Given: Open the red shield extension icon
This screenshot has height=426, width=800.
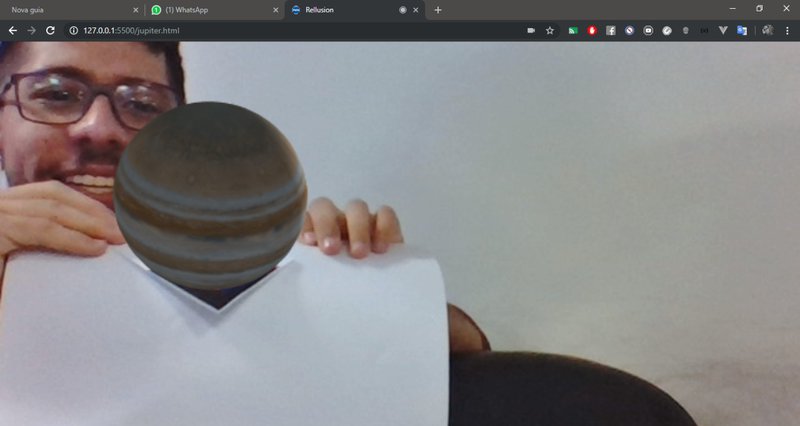Looking at the screenshot, I should tap(592, 31).
